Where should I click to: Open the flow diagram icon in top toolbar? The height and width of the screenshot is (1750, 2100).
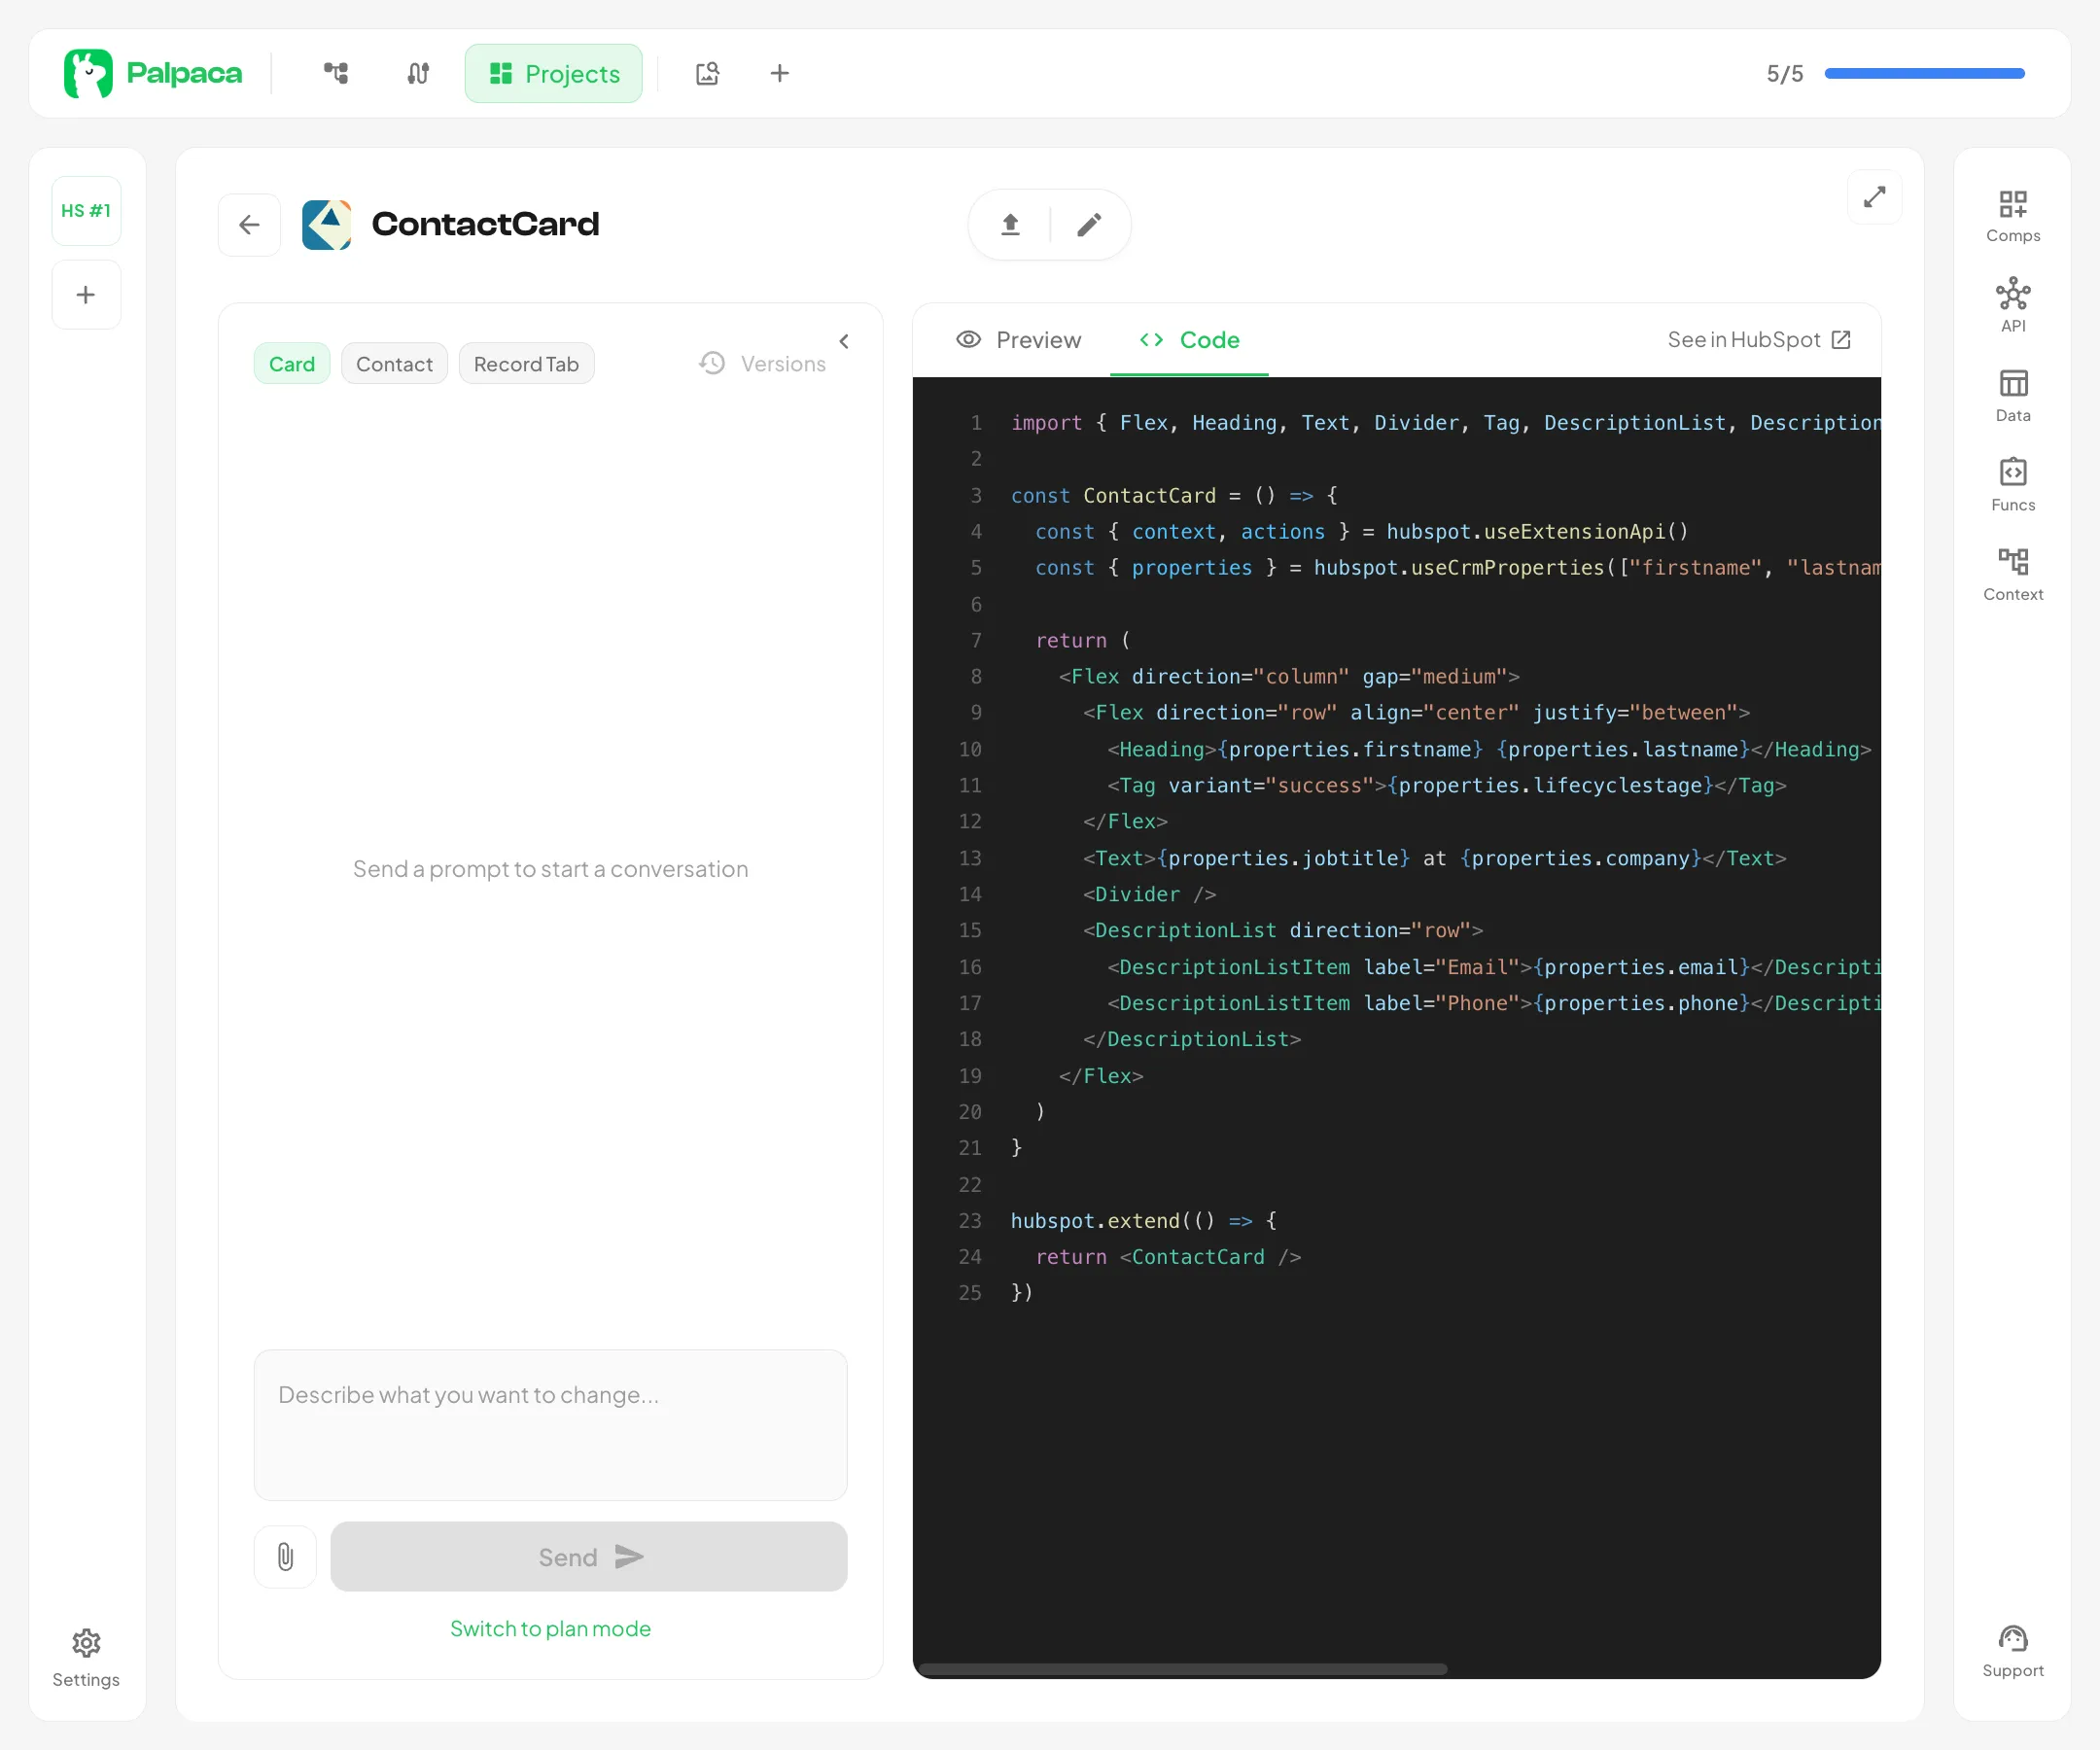(335, 73)
